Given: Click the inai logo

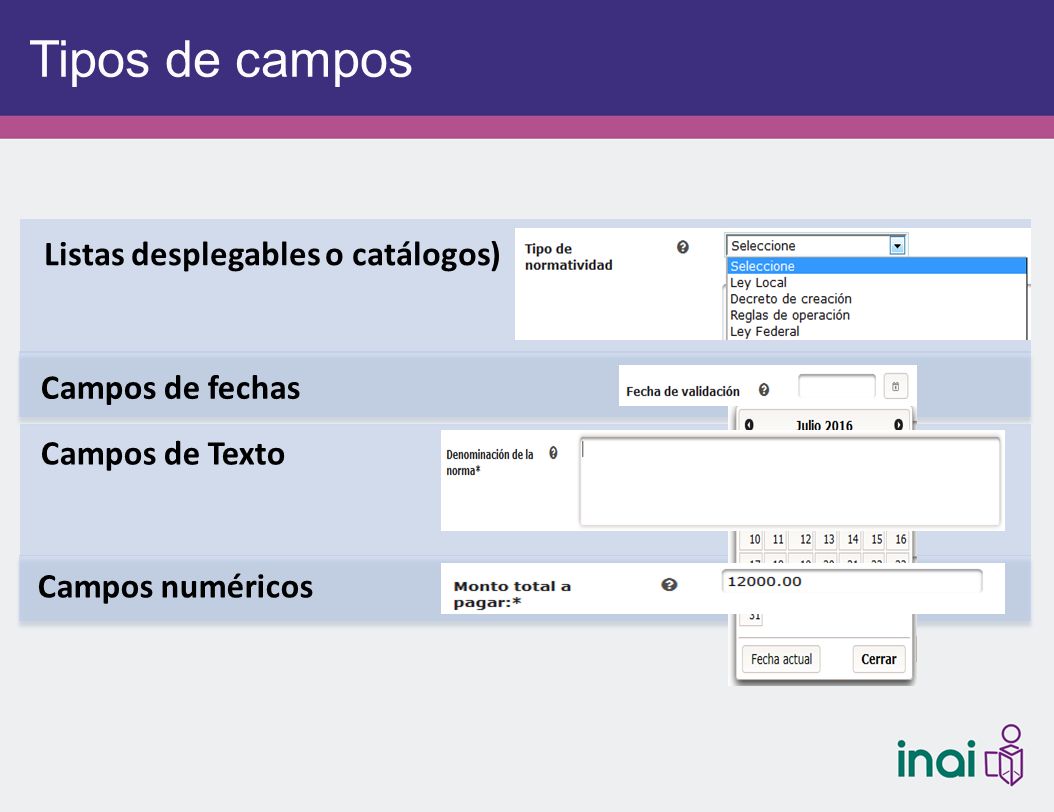Looking at the screenshot, I should 960,756.
